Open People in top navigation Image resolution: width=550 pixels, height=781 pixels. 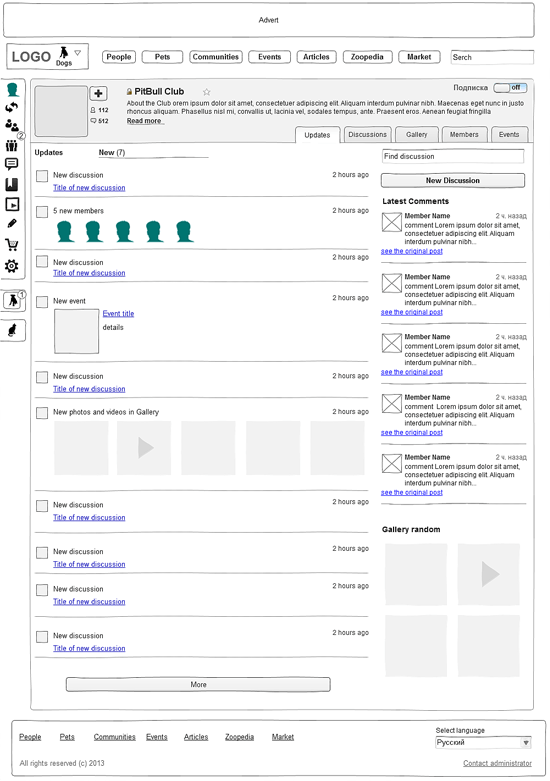[x=119, y=57]
